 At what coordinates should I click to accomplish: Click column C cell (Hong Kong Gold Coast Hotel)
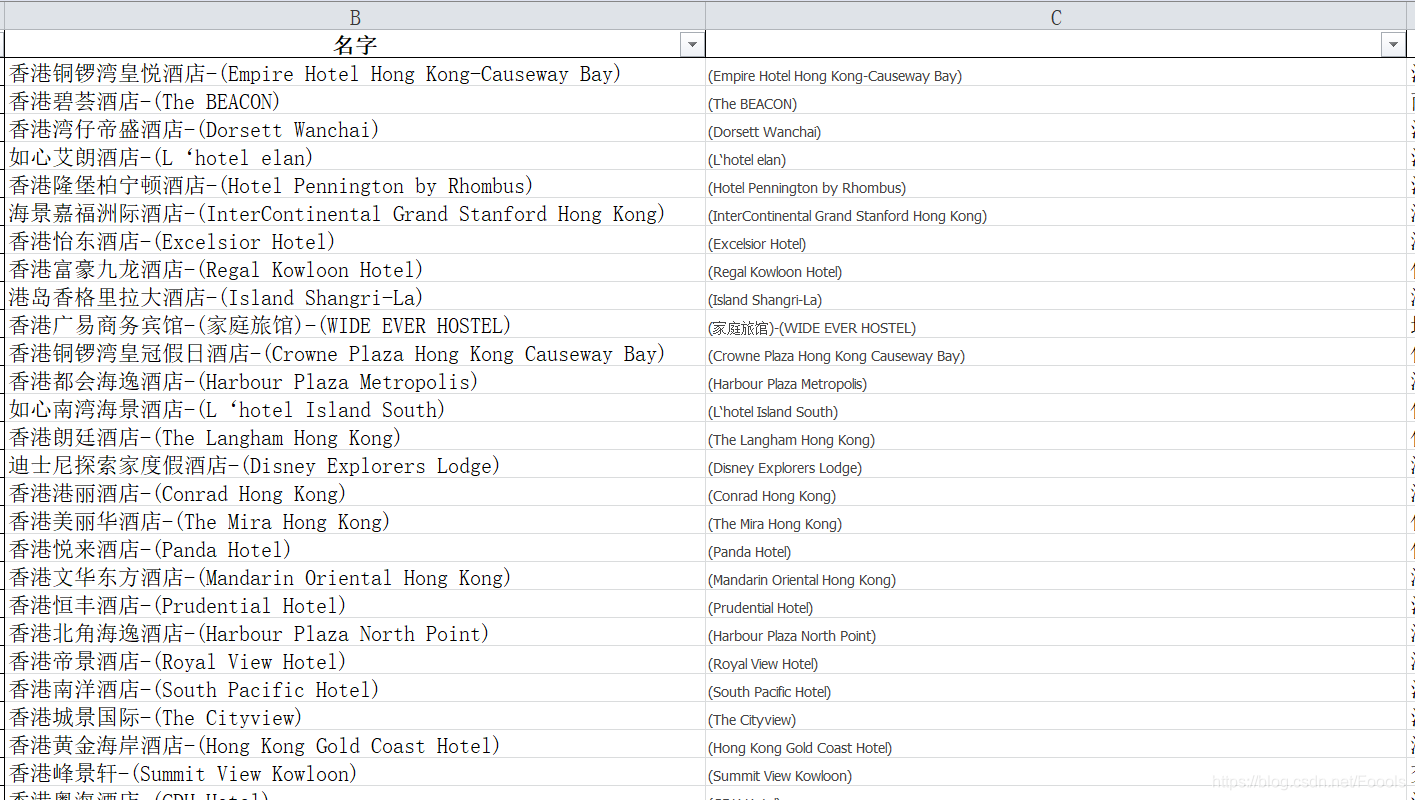pos(1057,745)
